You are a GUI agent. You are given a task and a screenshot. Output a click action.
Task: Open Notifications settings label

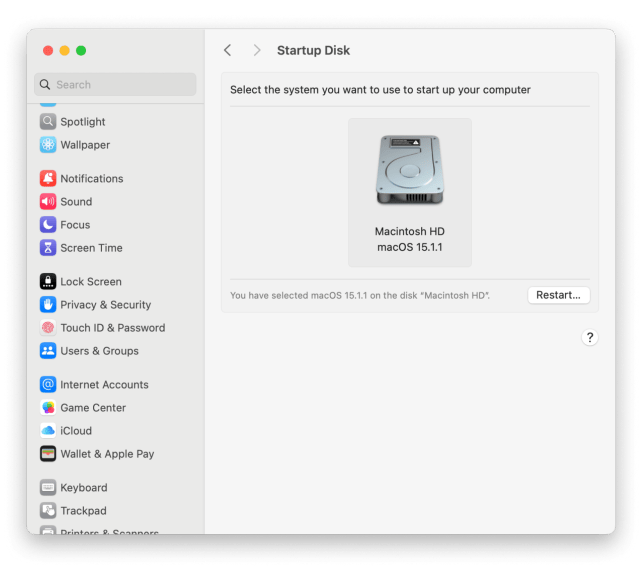[x=92, y=179]
